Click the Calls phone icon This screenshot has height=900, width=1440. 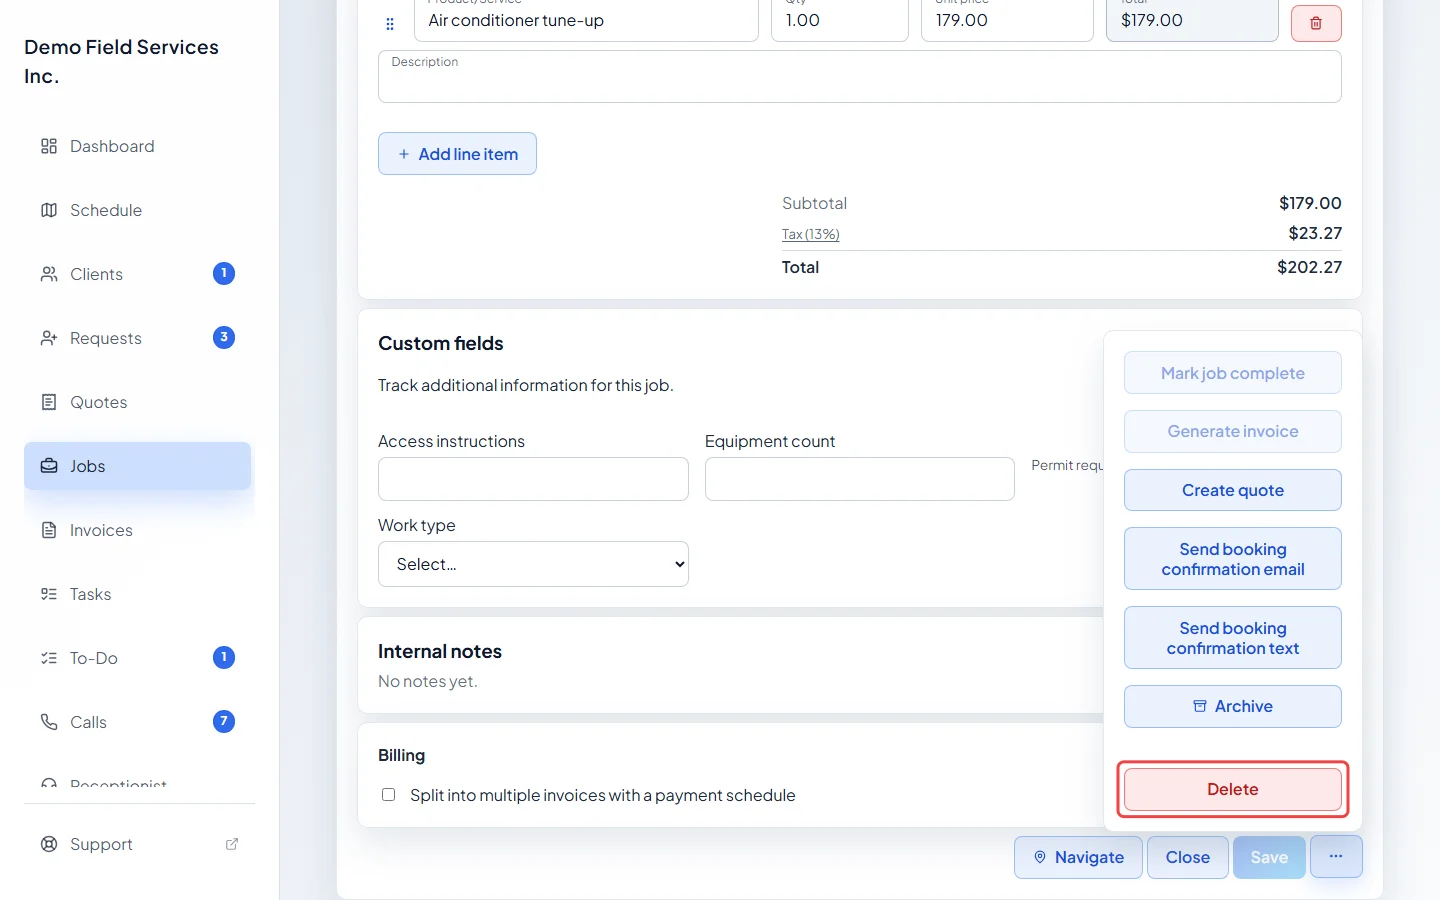click(x=49, y=722)
